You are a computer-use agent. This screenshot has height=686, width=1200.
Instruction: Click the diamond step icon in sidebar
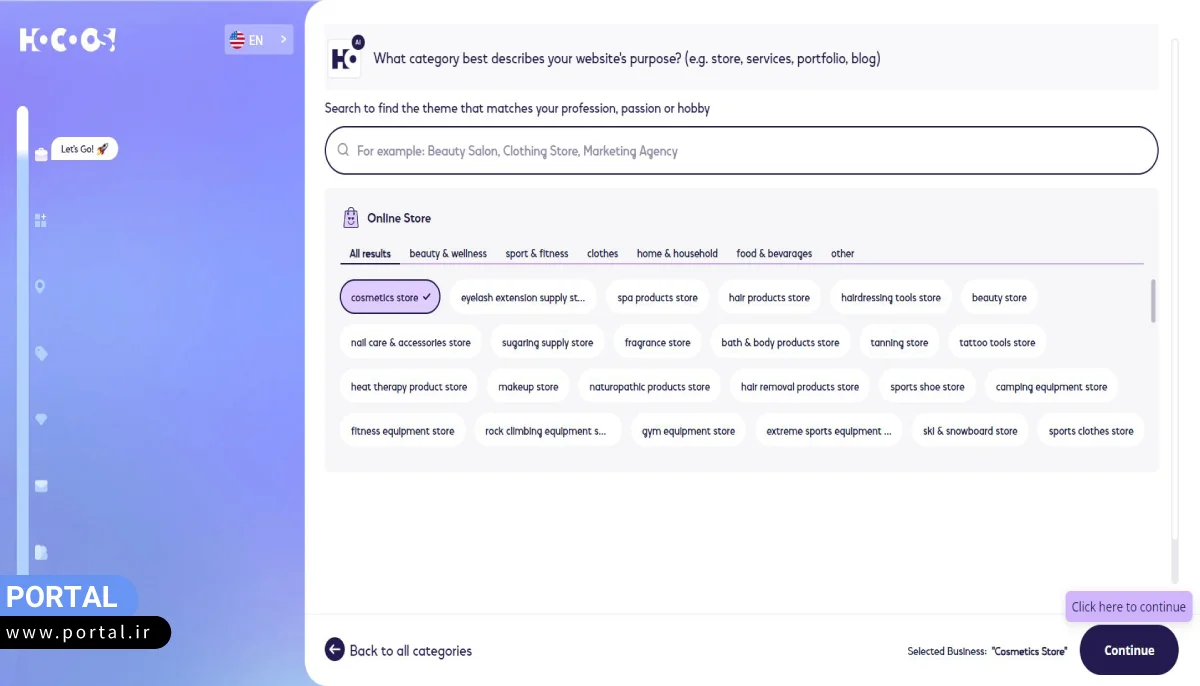[x=41, y=420]
